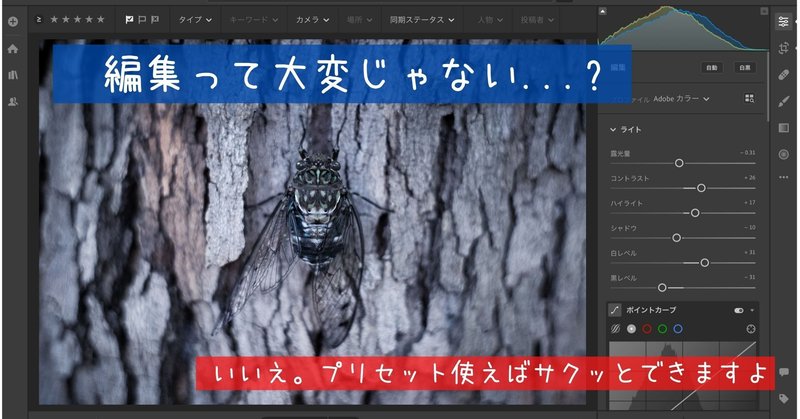The image size is (800, 419).
Task: Click the 露光量 value -0.31
Action: coord(748,153)
